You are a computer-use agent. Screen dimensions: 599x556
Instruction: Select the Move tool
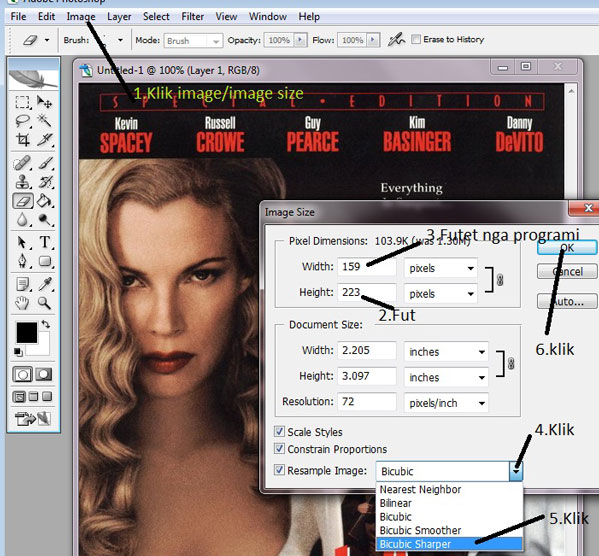click(45, 102)
